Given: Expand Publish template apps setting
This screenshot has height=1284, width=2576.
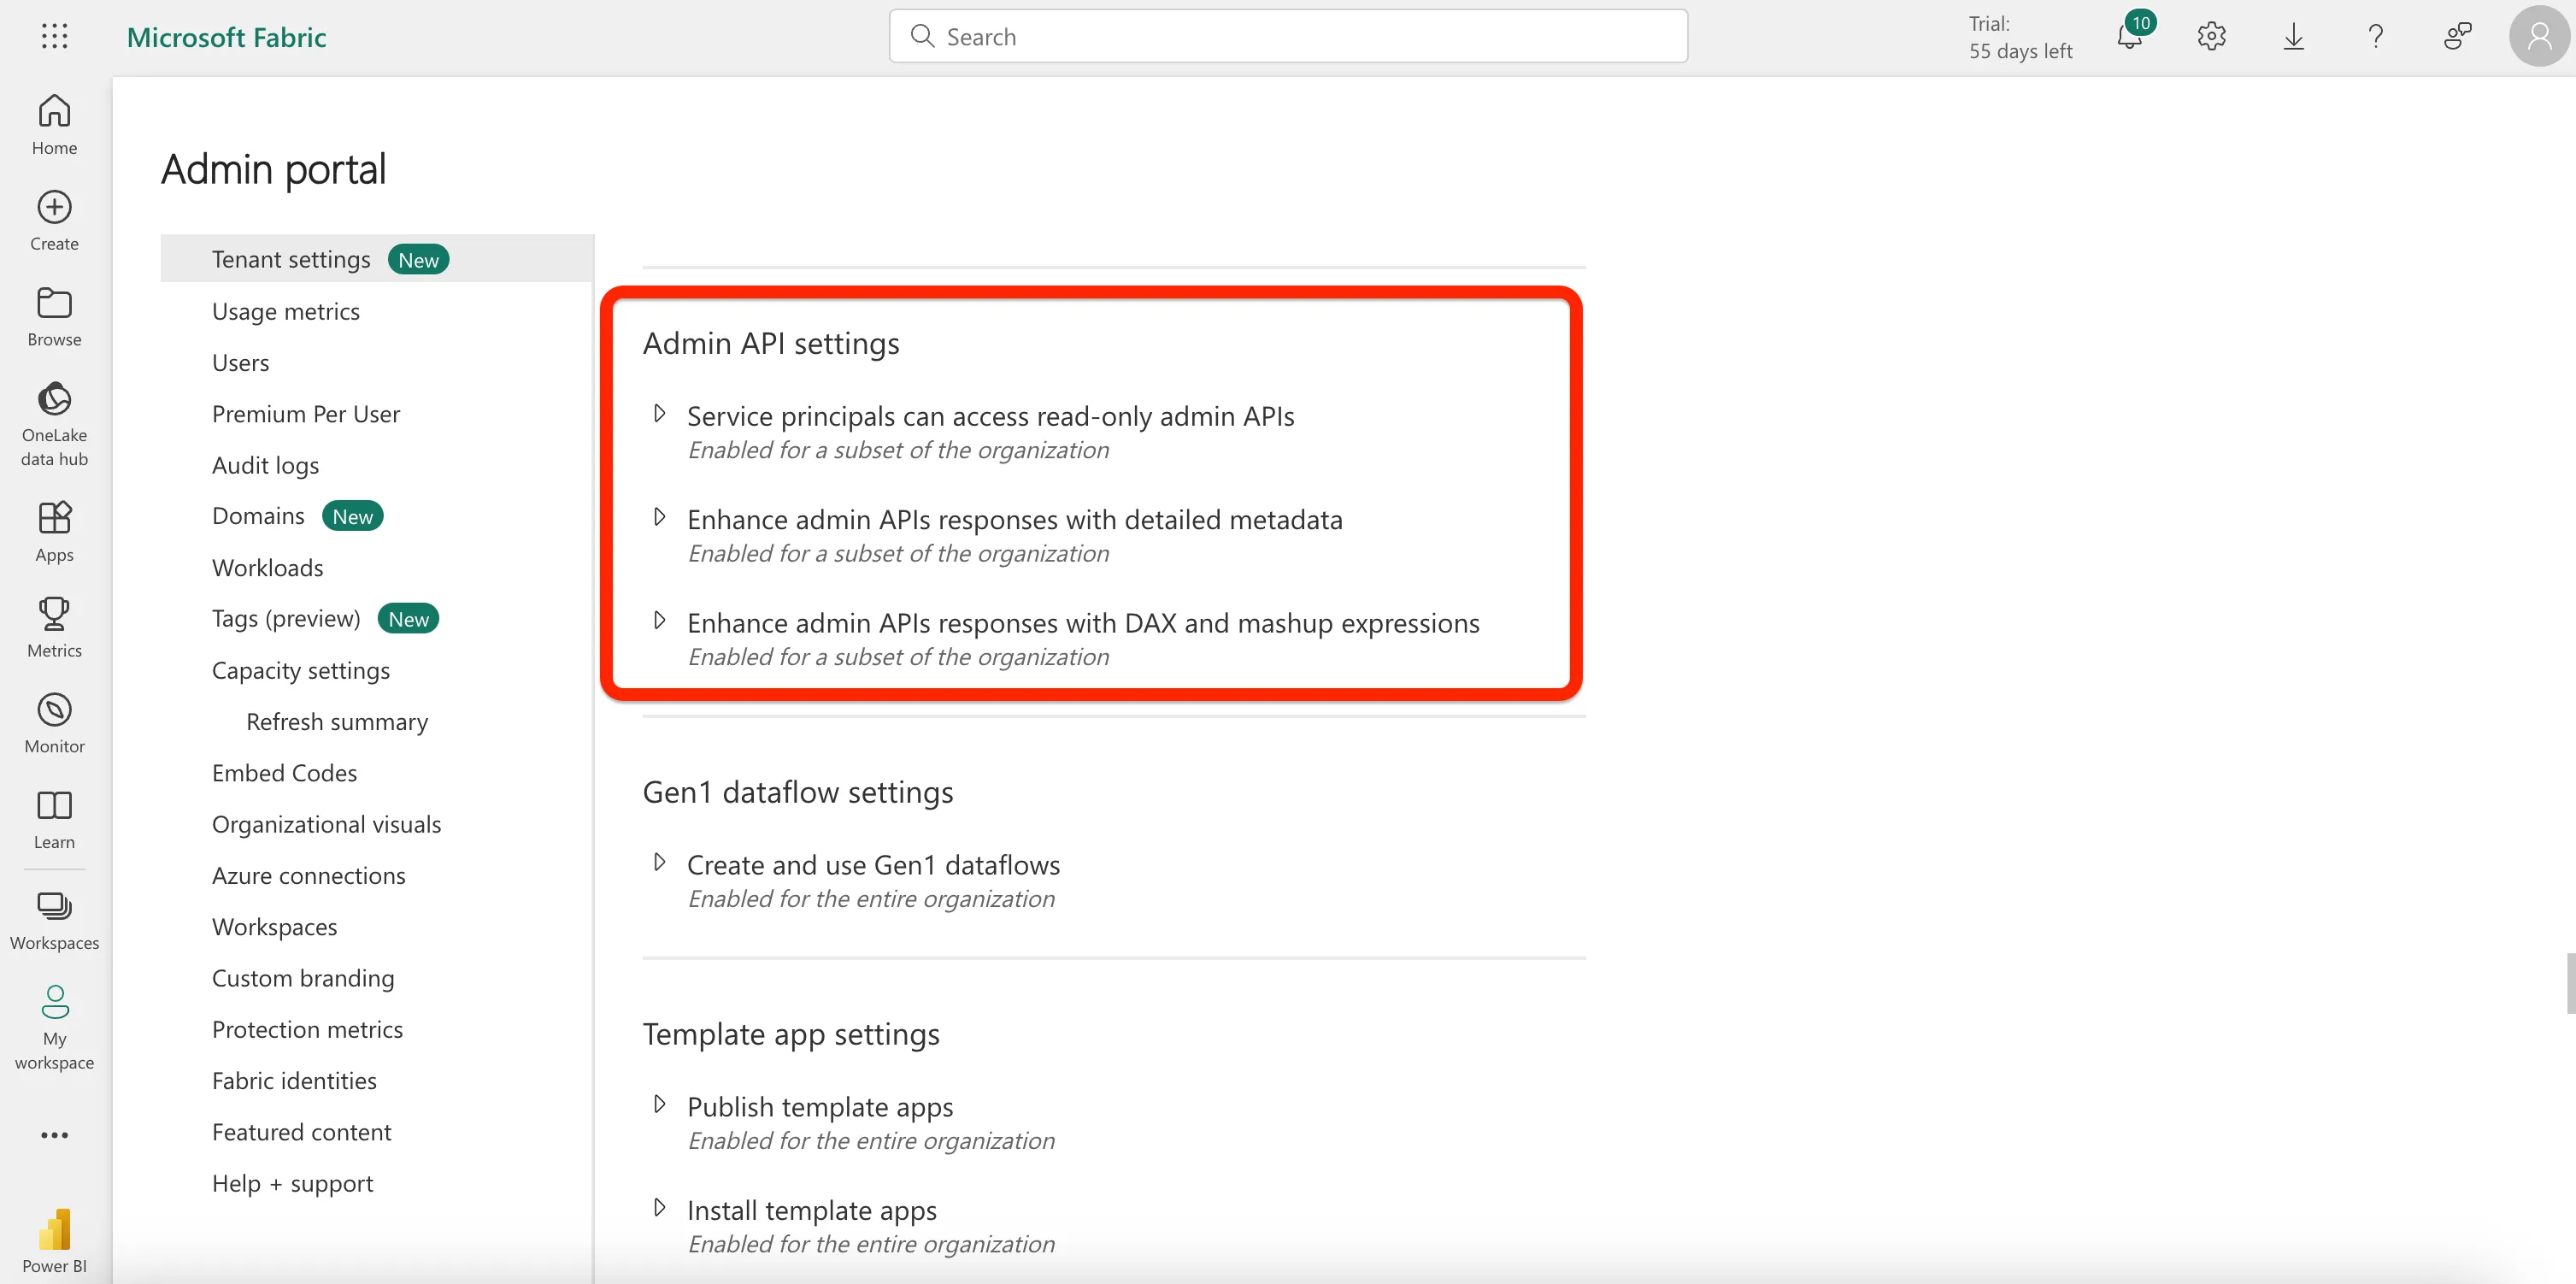Looking at the screenshot, I should pos(659,1104).
